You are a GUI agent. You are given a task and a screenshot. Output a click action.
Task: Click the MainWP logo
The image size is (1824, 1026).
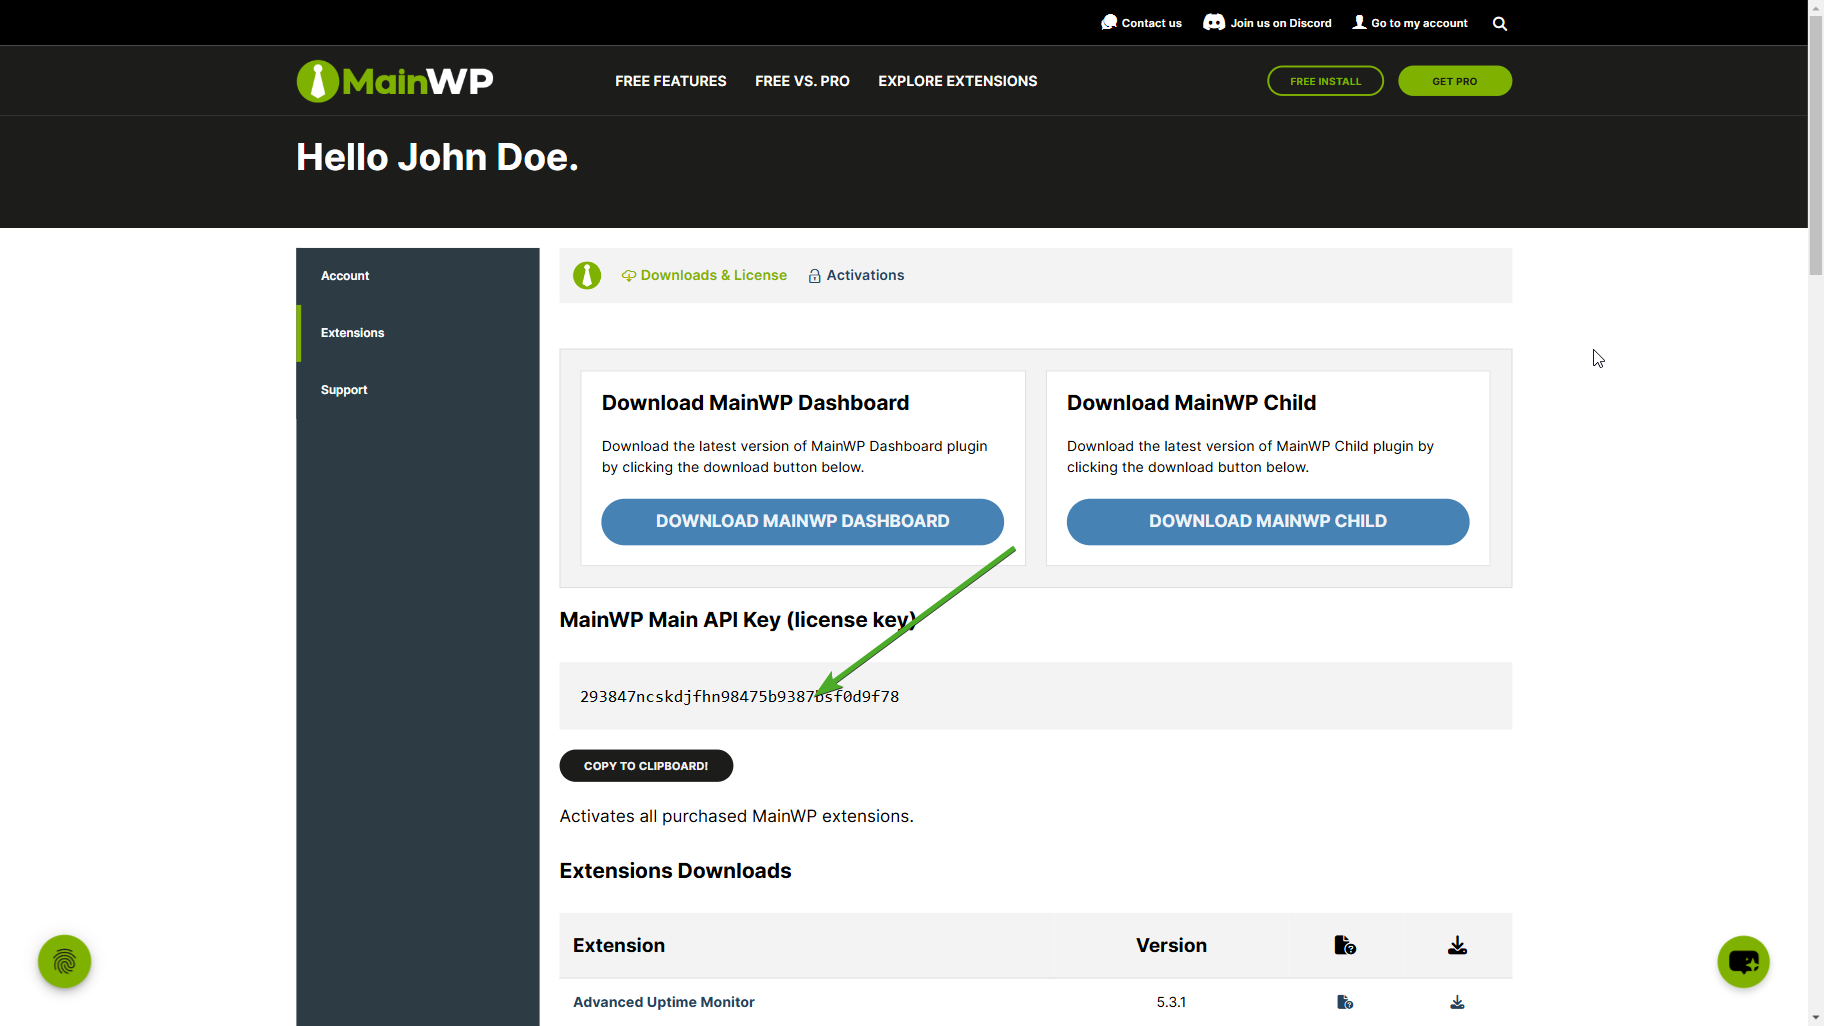tap(395, 81)
